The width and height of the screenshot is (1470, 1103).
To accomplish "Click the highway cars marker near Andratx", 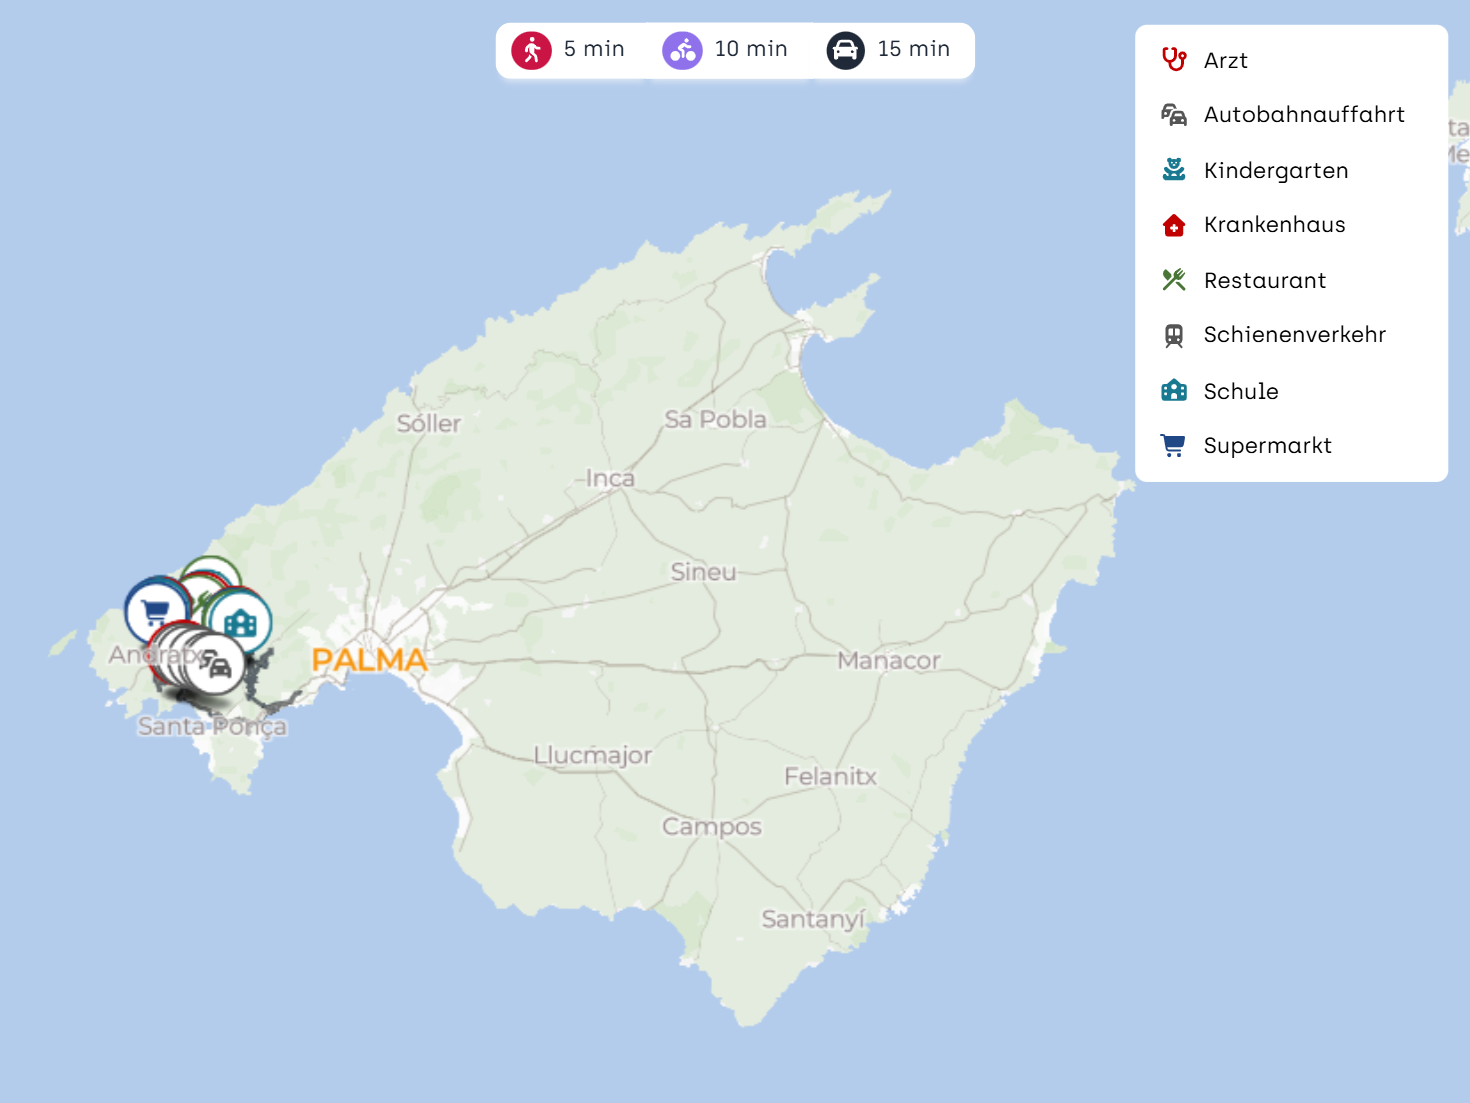I will [216, 664].
